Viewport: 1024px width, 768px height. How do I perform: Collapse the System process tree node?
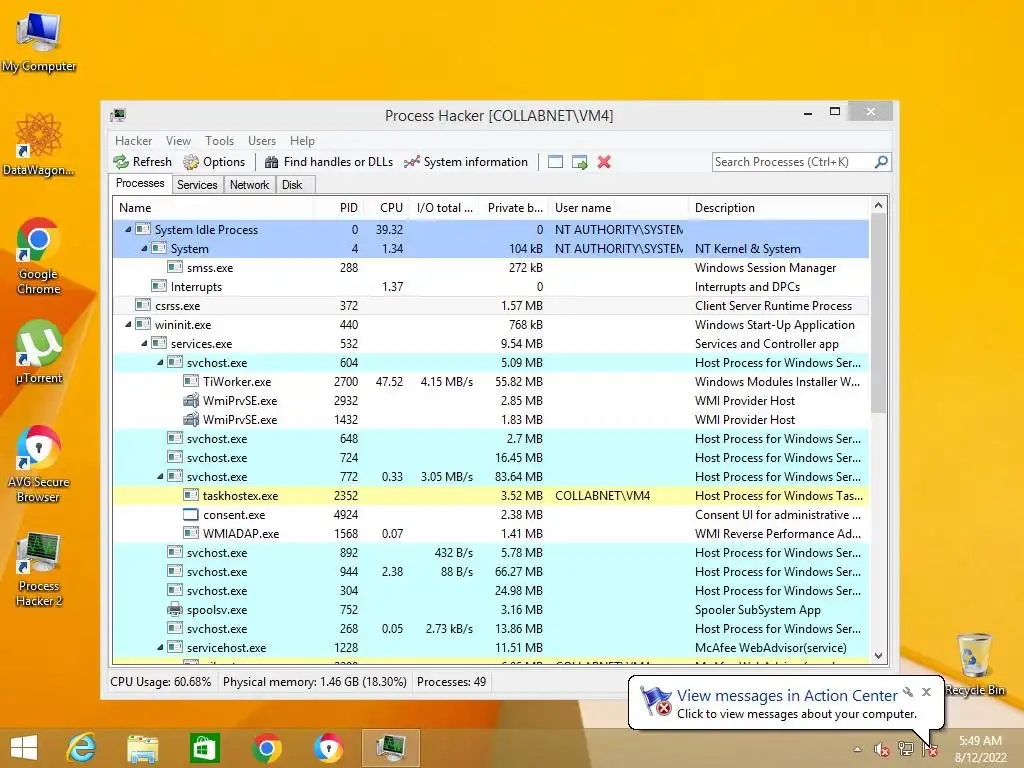pyautogui.click(x=144, y=248)
